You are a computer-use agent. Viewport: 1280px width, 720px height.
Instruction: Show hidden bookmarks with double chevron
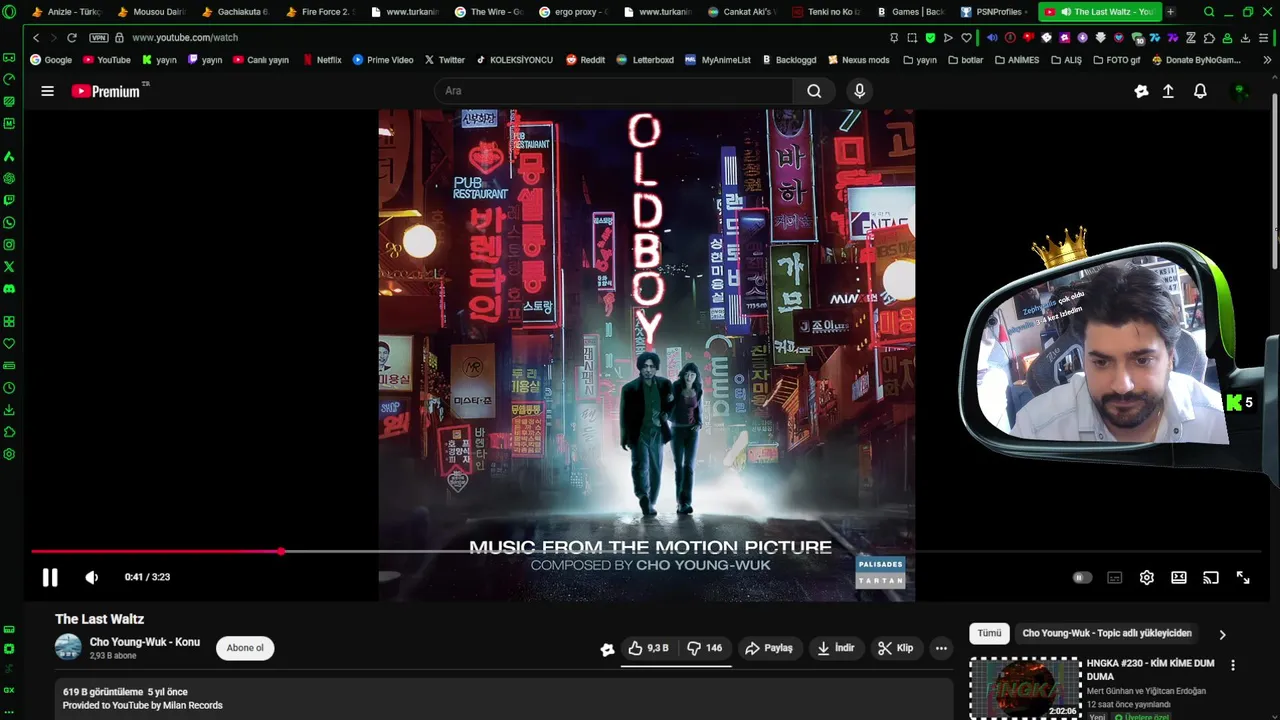coord(1267,60)
